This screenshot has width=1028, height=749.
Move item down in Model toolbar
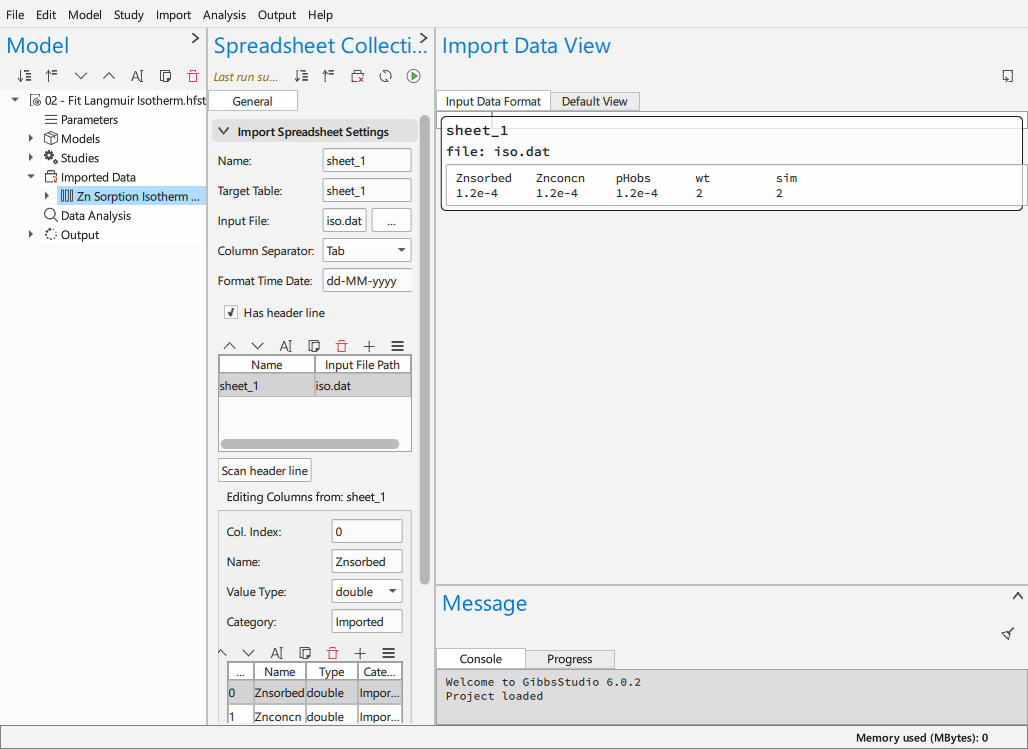coord(81,76)
